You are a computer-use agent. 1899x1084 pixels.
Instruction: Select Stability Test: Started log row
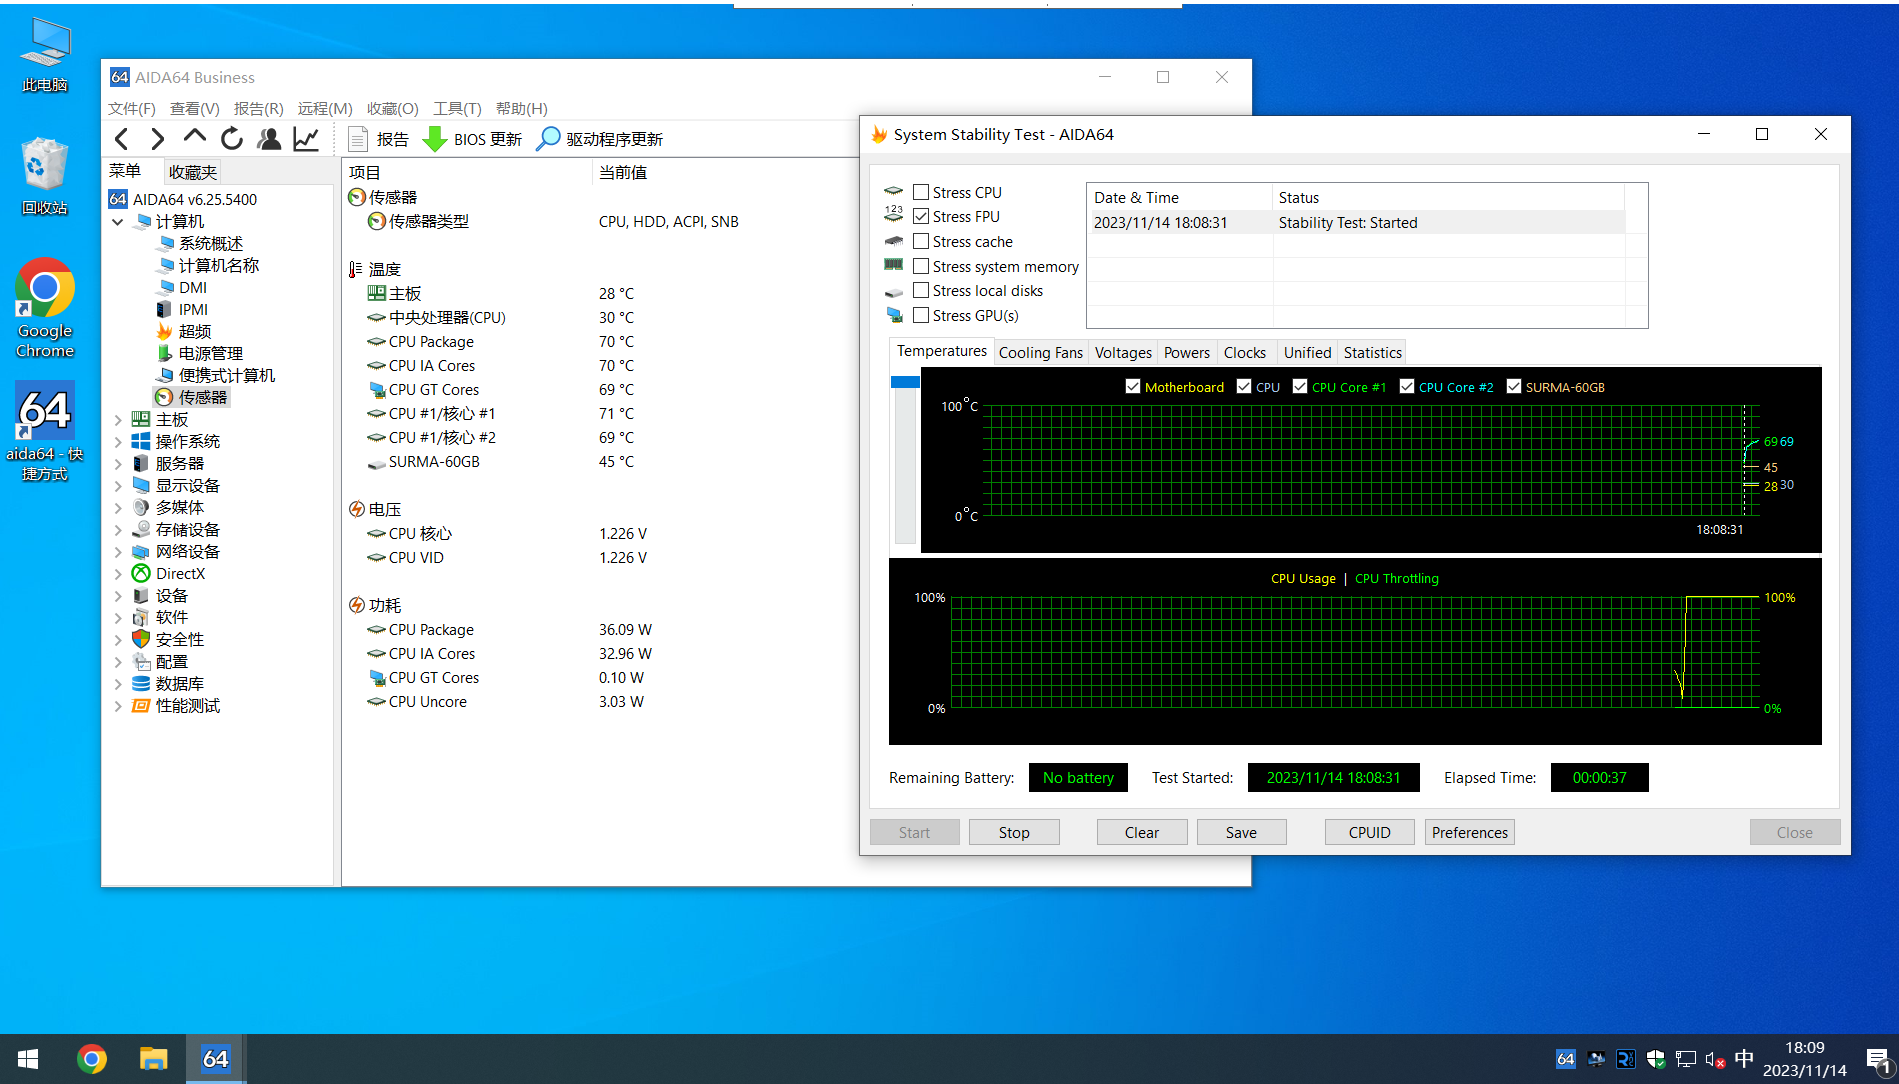click(1356, 222)
